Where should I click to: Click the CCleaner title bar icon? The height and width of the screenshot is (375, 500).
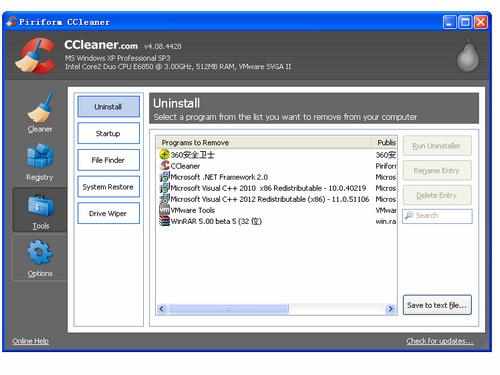click(x=11, y=22)
